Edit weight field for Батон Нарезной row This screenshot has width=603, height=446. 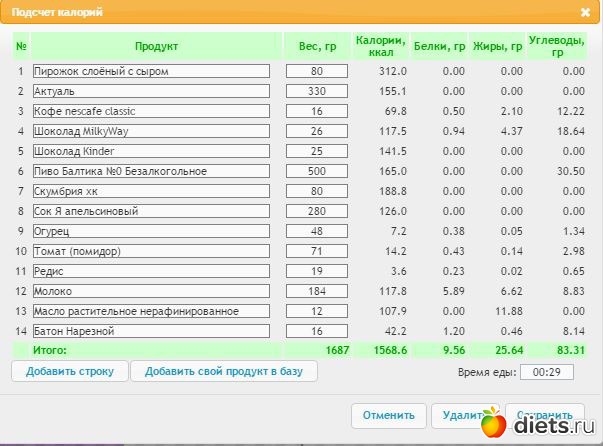(317, 331)
